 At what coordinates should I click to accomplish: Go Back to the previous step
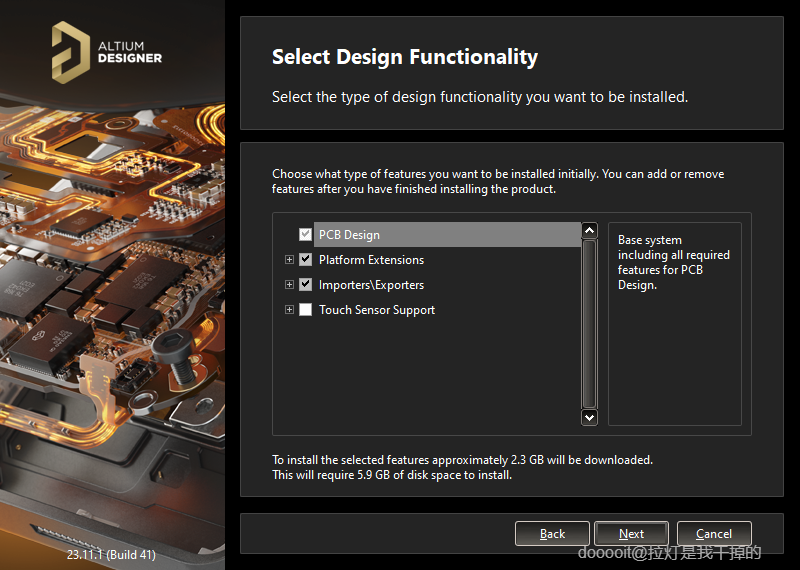(552, 534)
